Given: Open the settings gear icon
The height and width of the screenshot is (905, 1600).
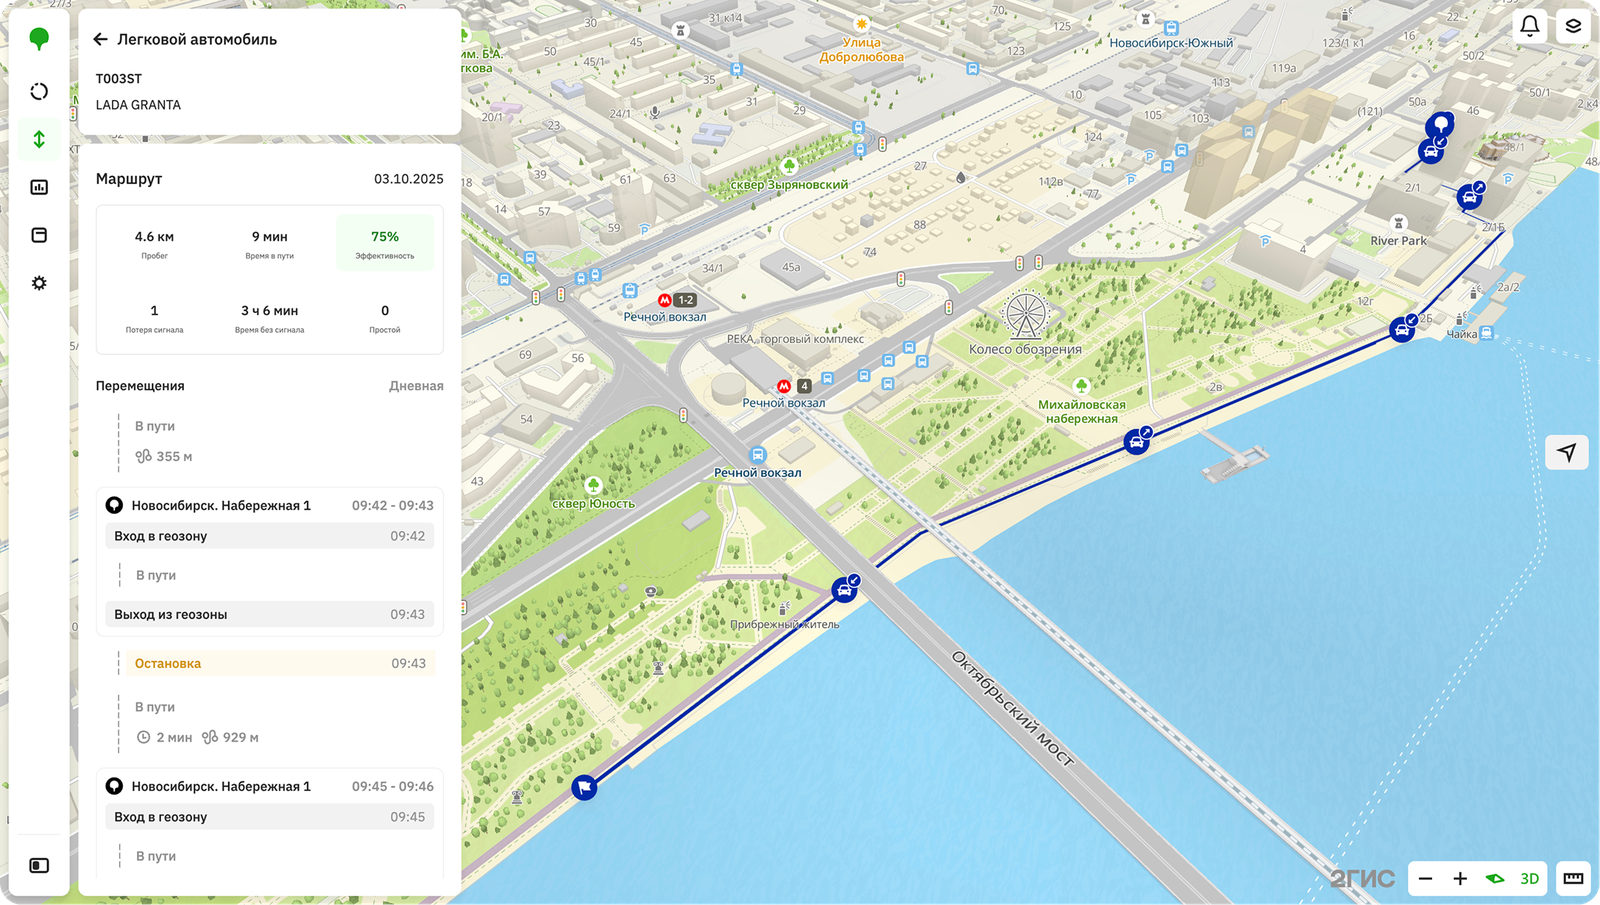Looking at the screenshot, I should 39,283.
